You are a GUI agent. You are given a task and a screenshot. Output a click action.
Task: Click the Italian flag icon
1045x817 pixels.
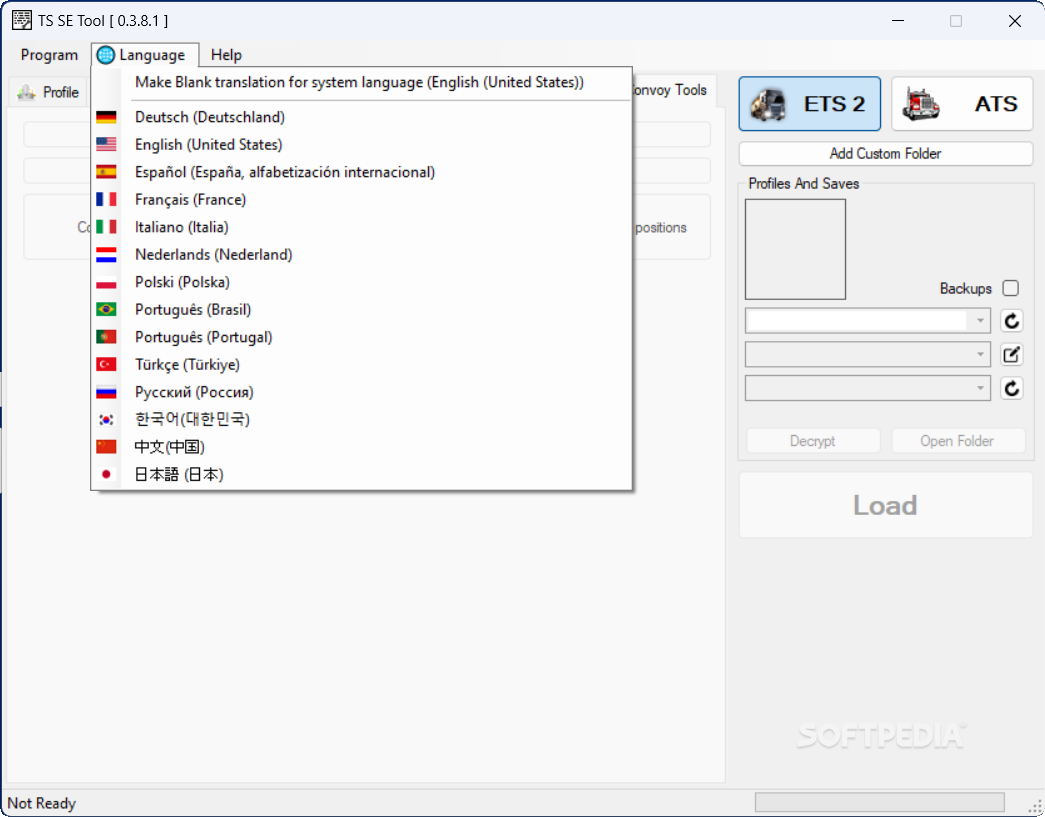(106, 227)
